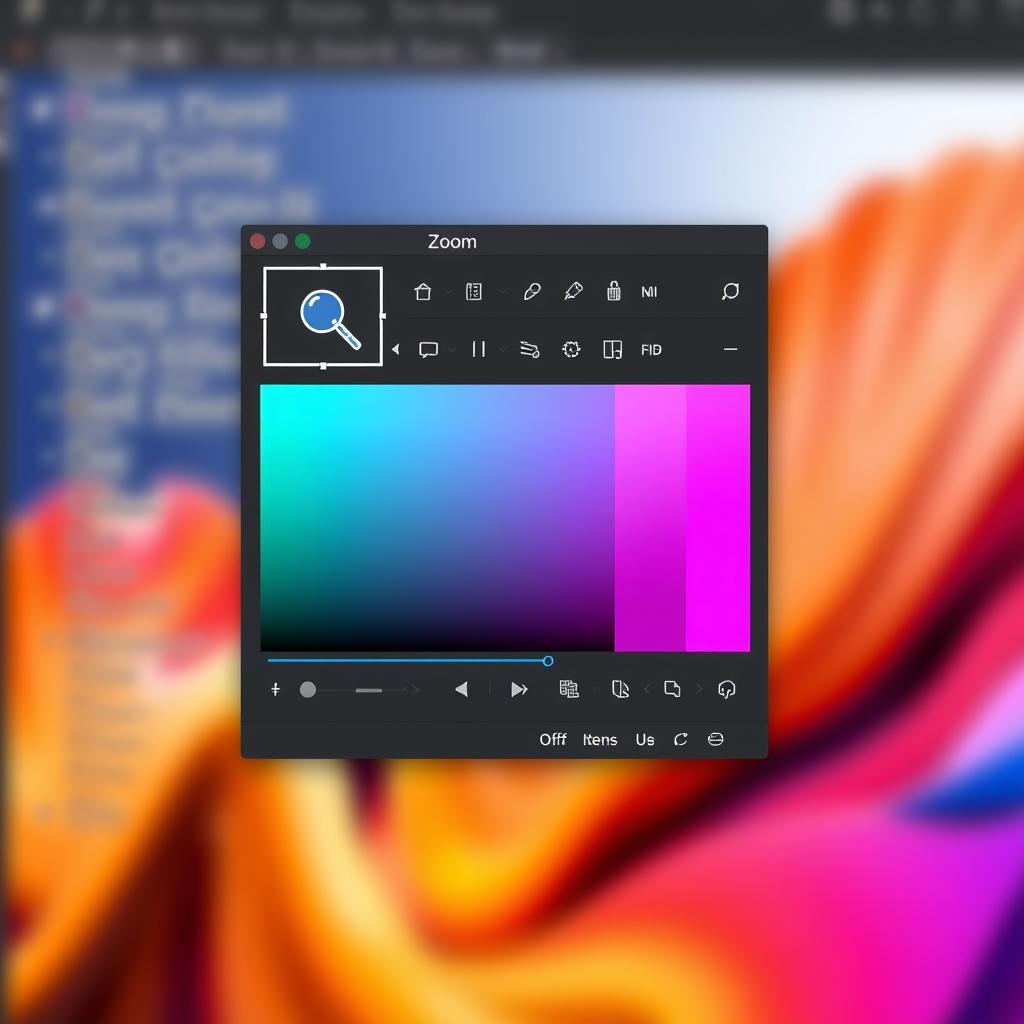
Task: Choose the light magenta strip swatch
Action: [650, 518]
